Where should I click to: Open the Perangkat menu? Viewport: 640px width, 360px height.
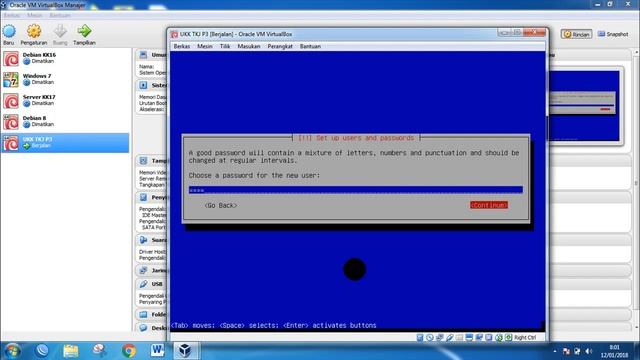[x=280, y=47]
